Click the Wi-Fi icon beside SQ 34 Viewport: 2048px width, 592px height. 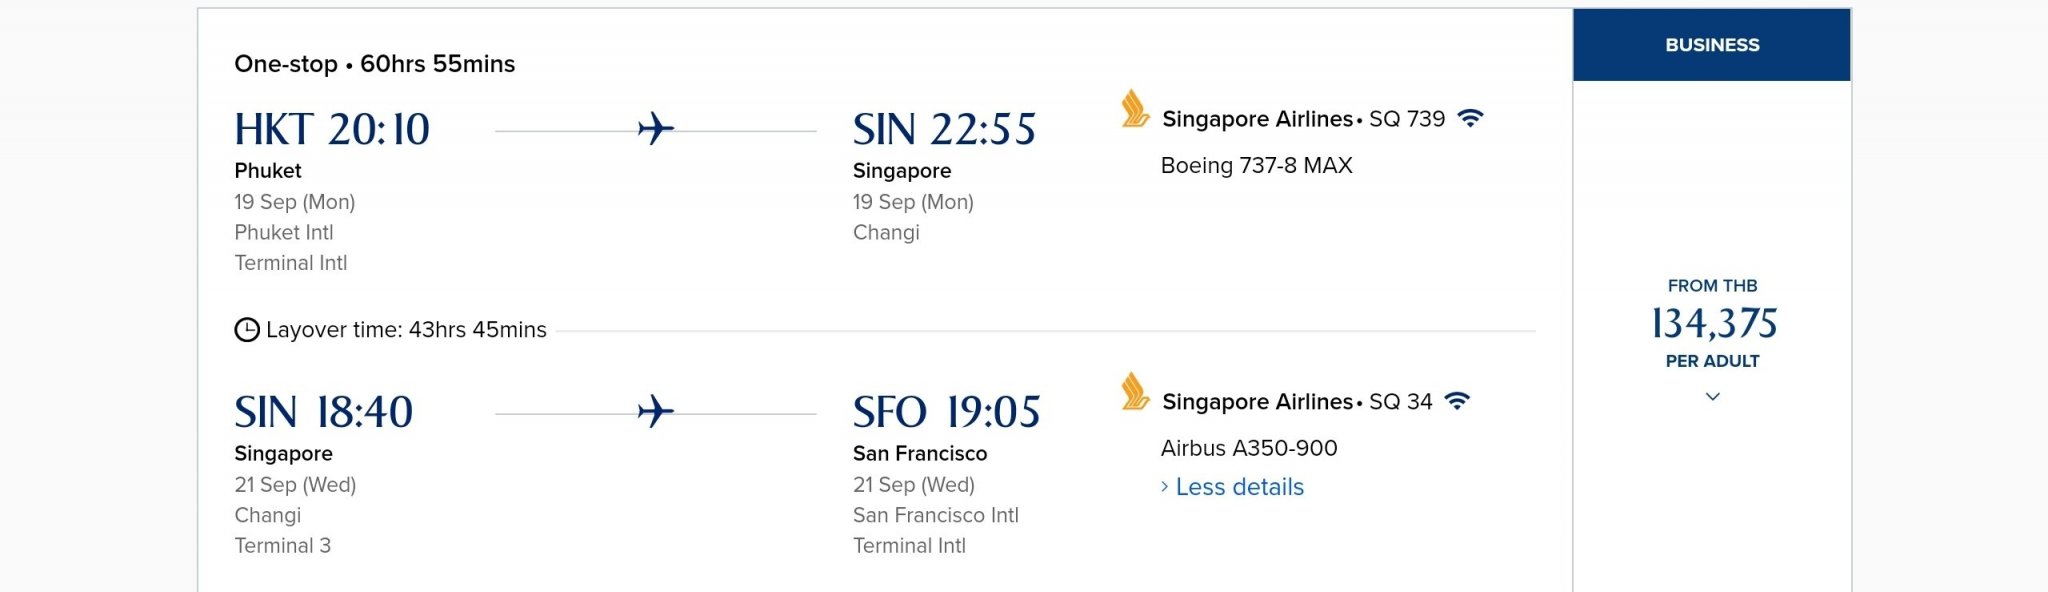tap(1458, 401)
